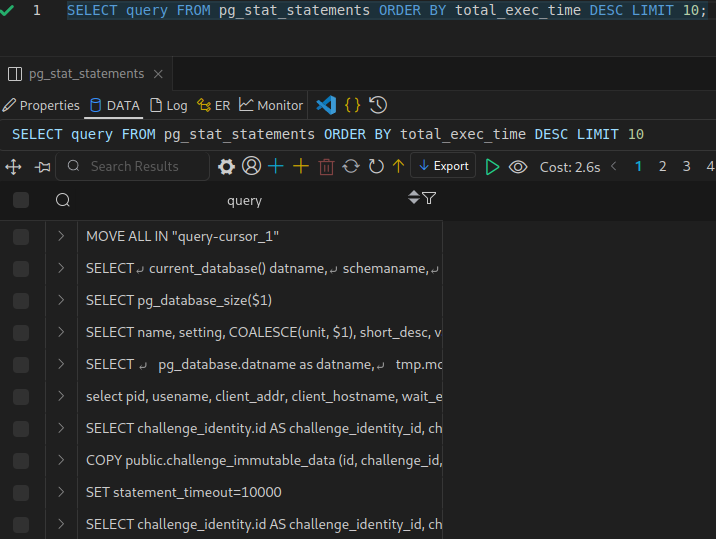Click the four-arrow move icon

point(13,167)
